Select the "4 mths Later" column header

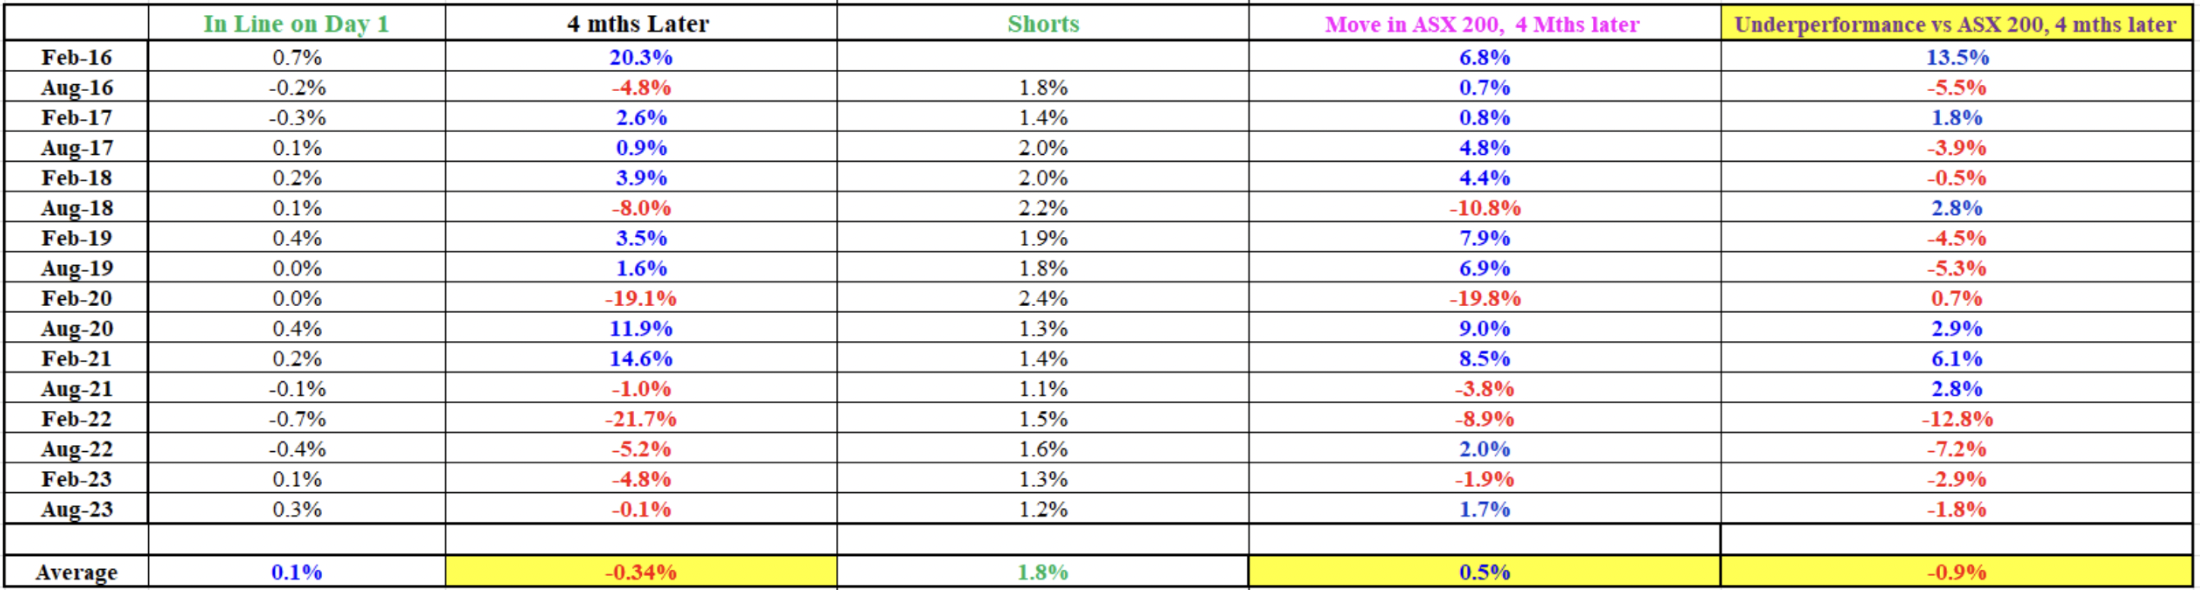click(x=638, y=24)
